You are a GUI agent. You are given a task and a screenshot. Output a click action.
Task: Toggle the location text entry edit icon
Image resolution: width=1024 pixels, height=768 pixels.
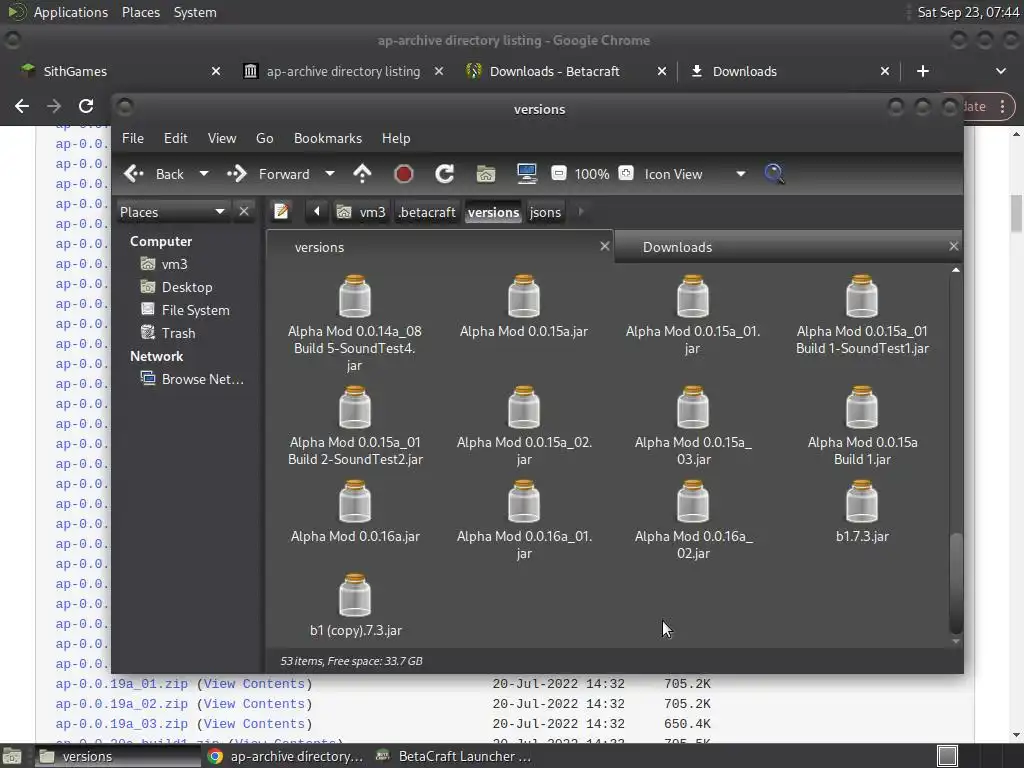pyautogui.click(x=281, y=212)
